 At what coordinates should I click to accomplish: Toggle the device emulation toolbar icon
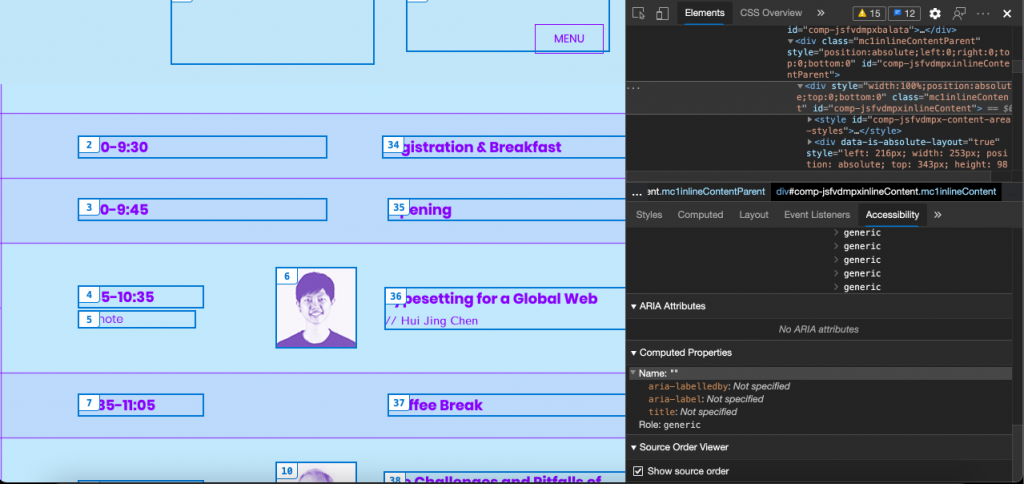point(662,14)
